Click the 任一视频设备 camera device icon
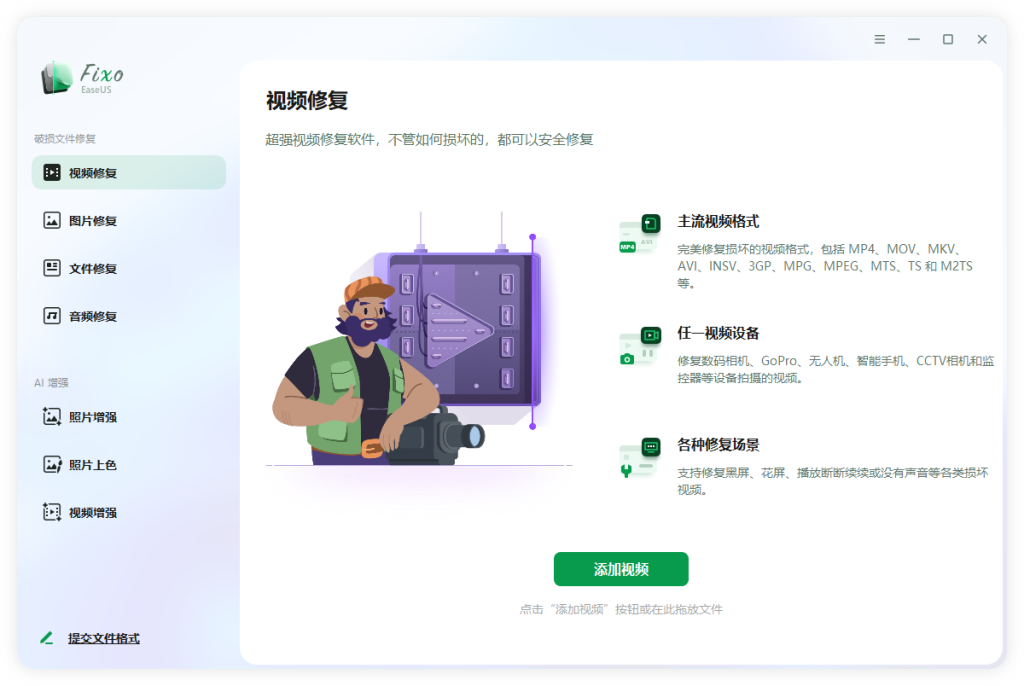1024x686 pixels. point(639,346)
